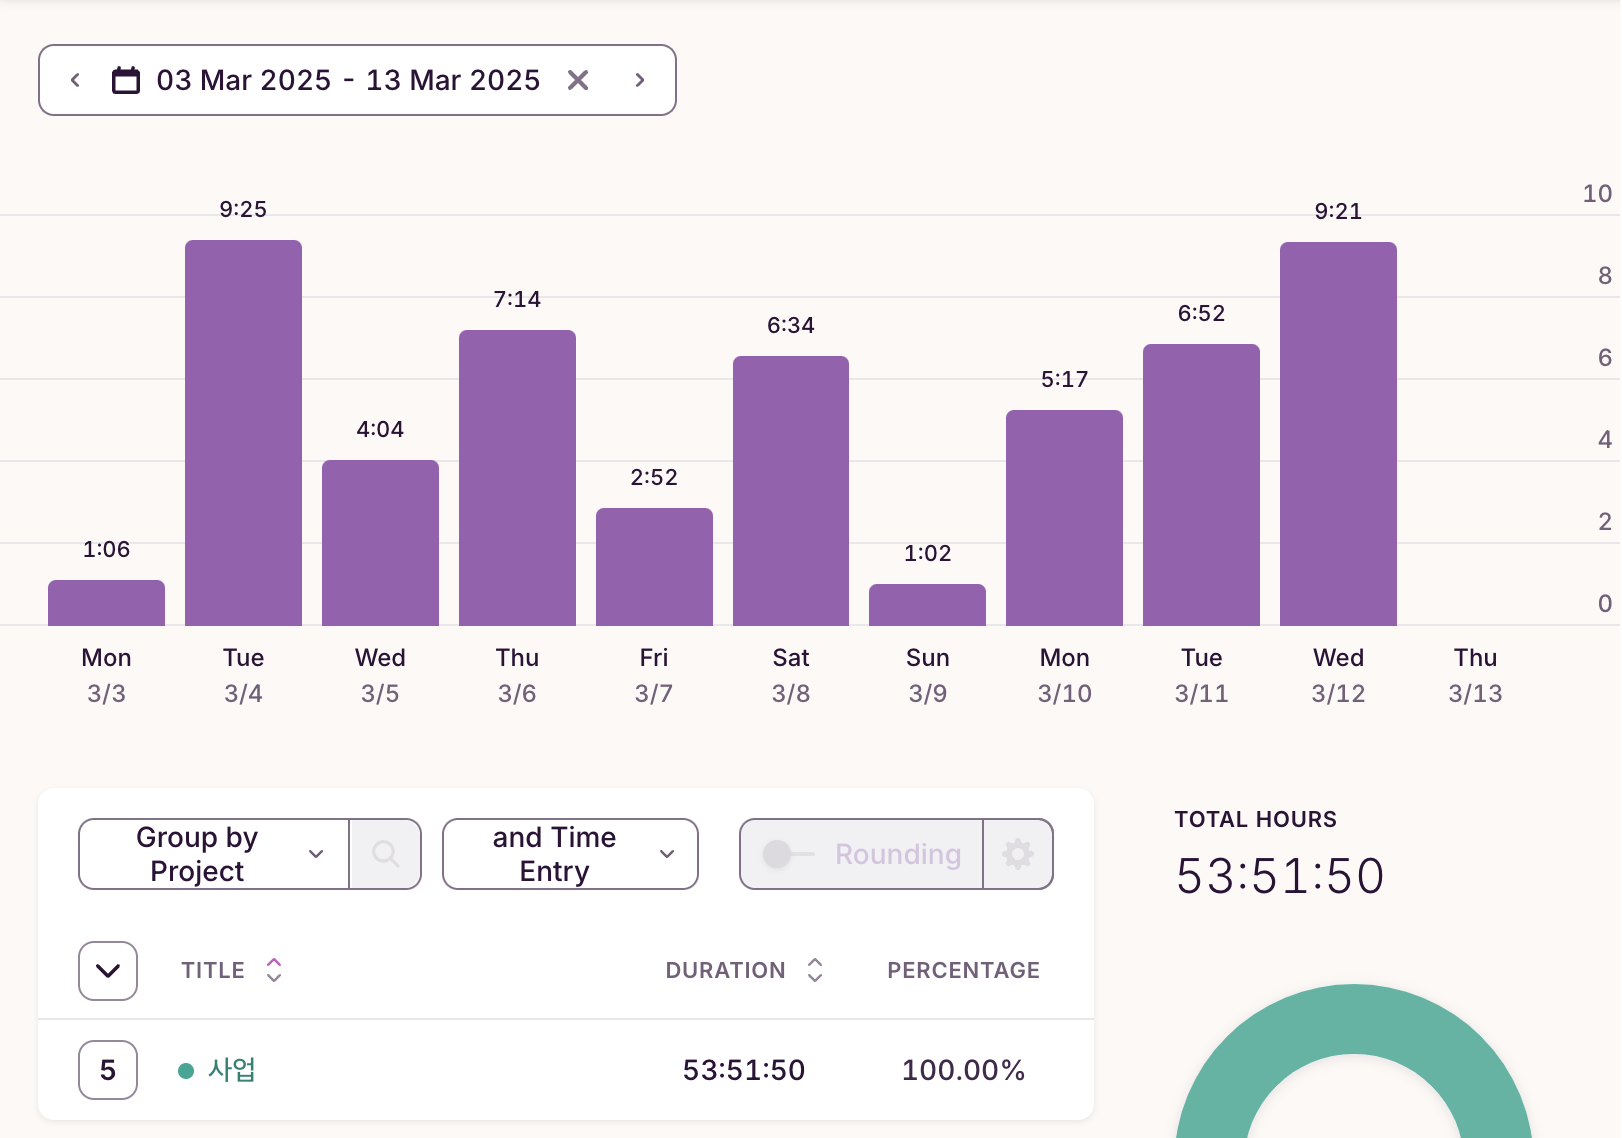This screenshot has width=1622, height=1138.
Task: Click the search magnifier icon
Action: pos(386,854)
